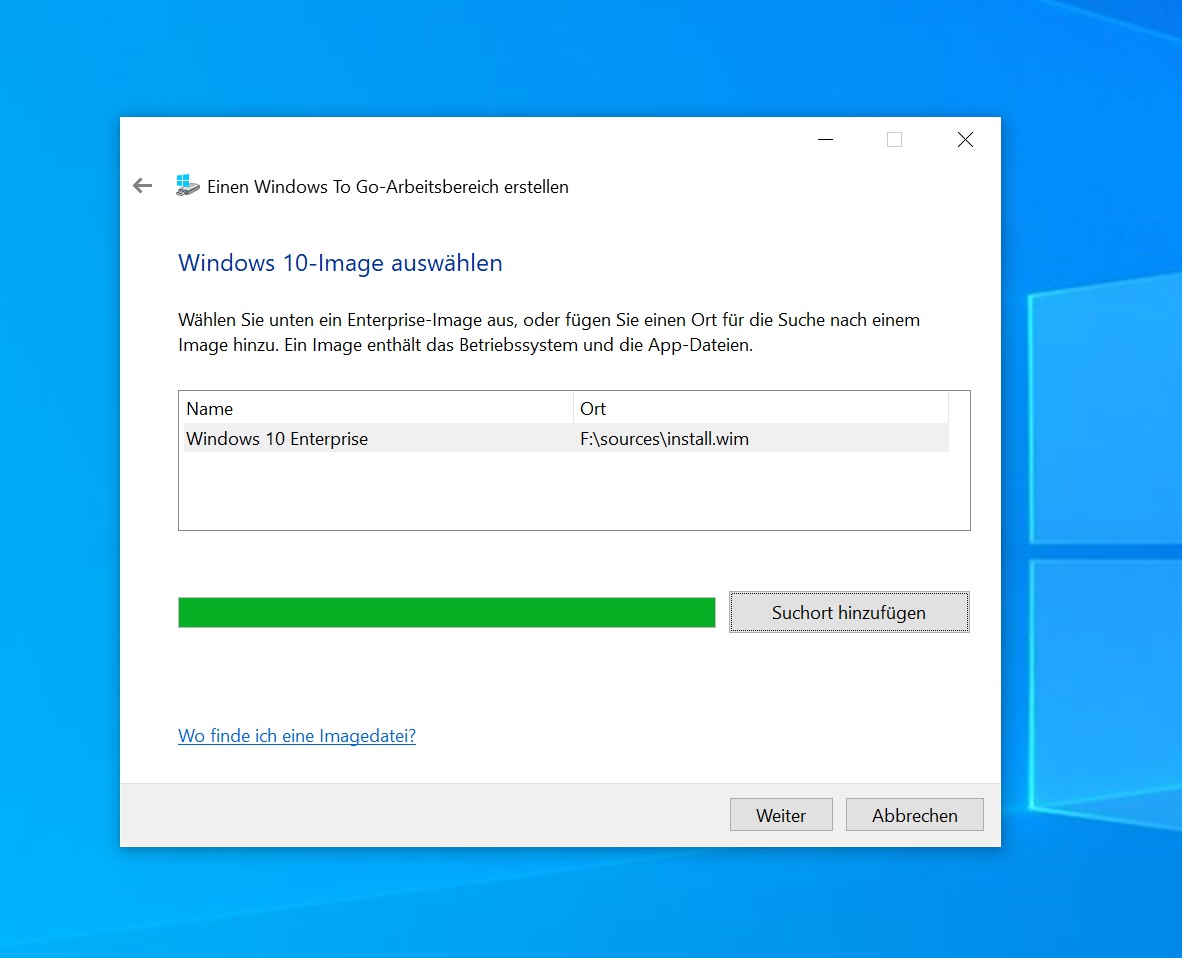Minimize the Windows To Go window
Screen dimensions: 1182x958
click(825, 139)
